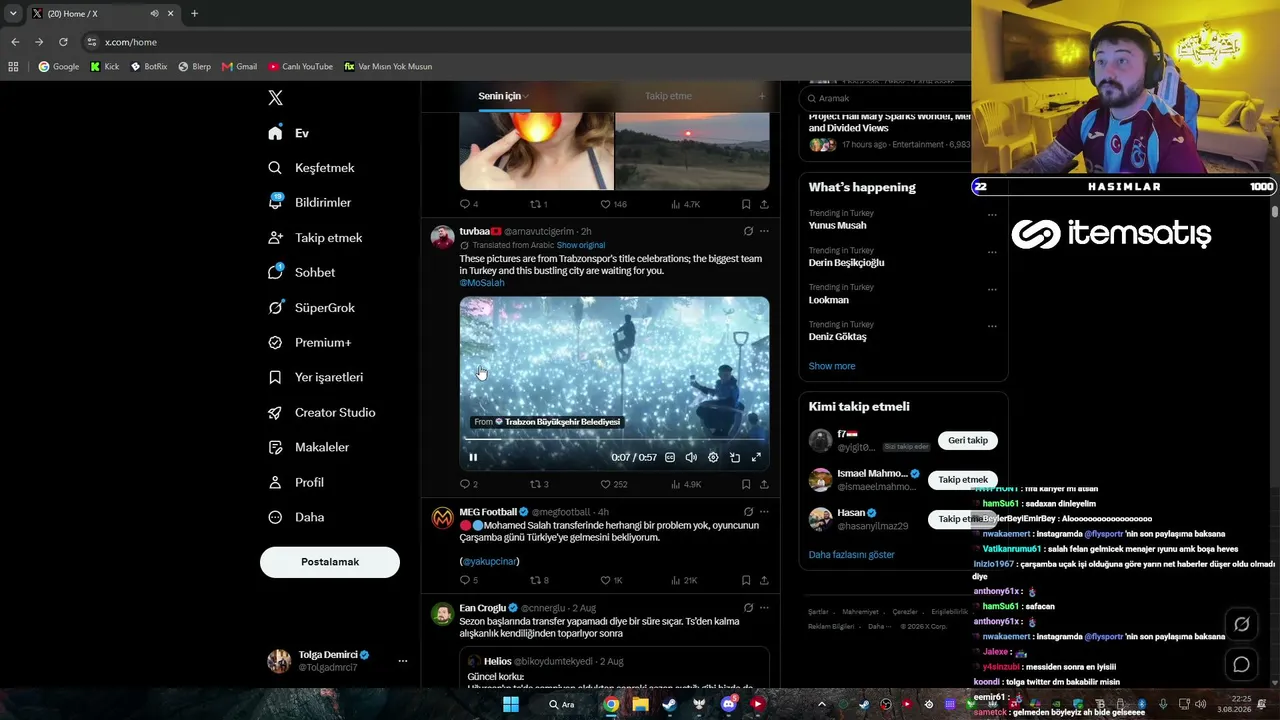Viewport: 1280px width, 720px height.
Task: Bookmark tuvbaa's video tweet
Action: 746,484
